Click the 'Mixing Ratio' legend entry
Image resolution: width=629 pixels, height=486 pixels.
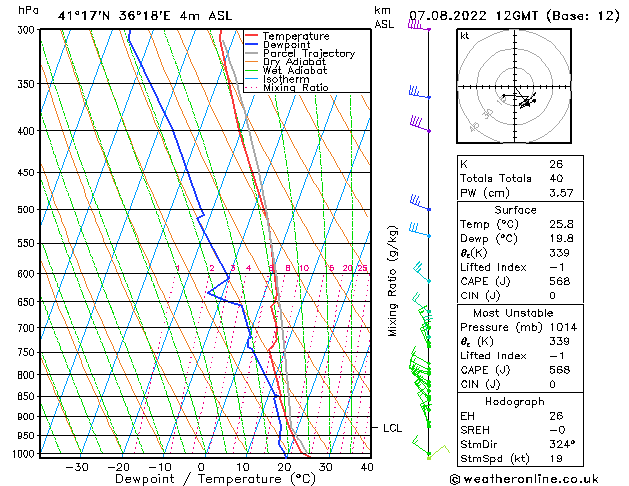296,88
